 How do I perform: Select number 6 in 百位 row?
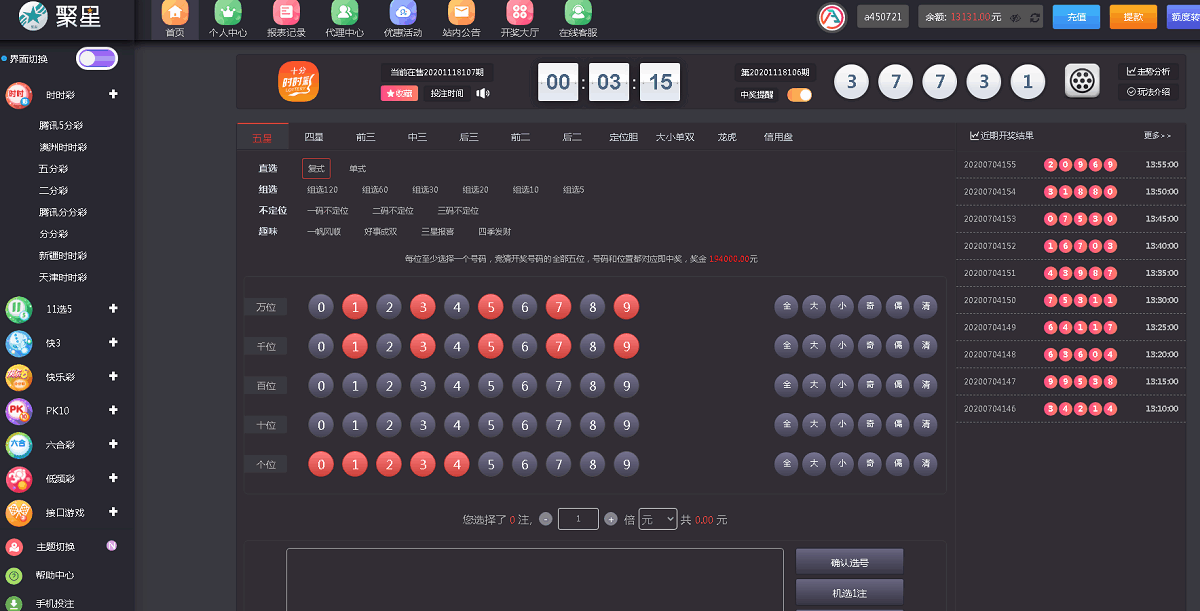tap(524, 385)
